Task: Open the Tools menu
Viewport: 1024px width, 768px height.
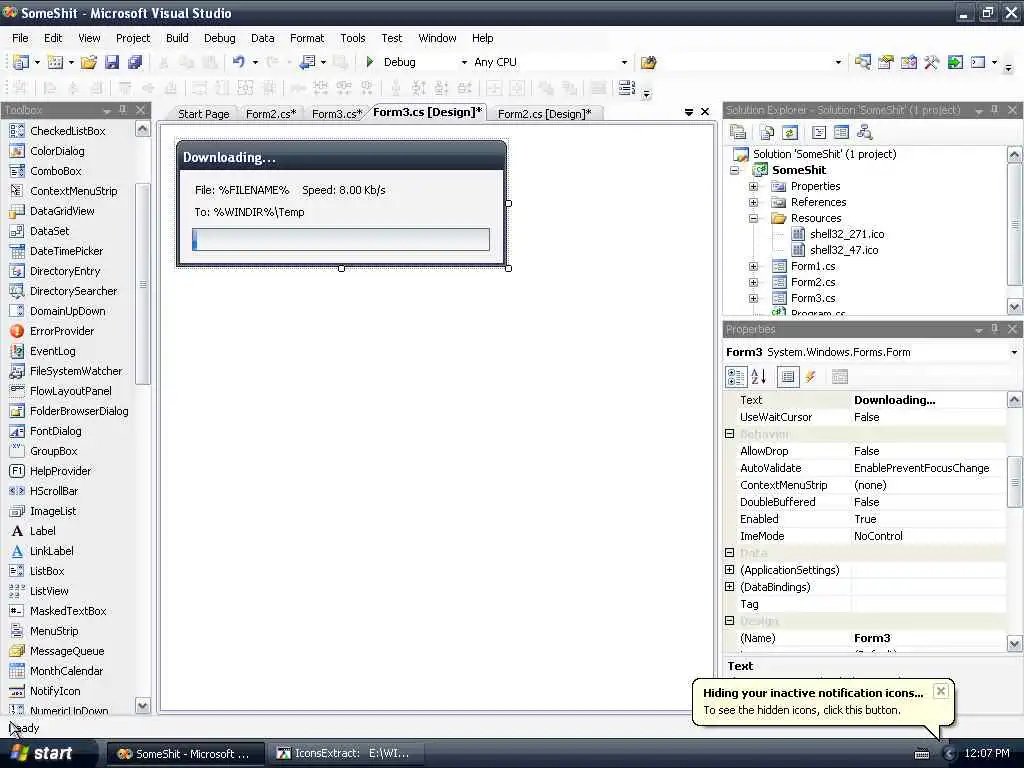Action: point(353,38)
